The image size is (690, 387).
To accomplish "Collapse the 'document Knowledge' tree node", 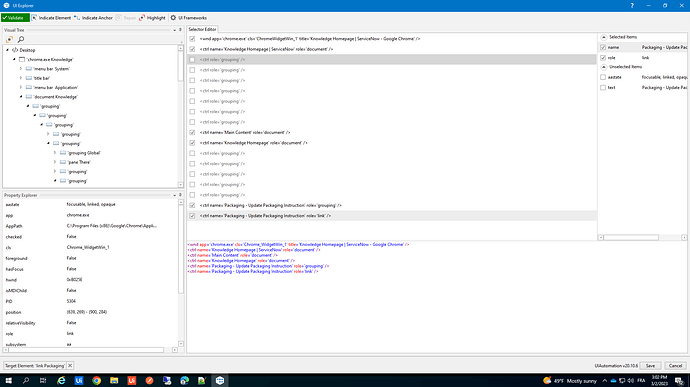I will (21, 97).
